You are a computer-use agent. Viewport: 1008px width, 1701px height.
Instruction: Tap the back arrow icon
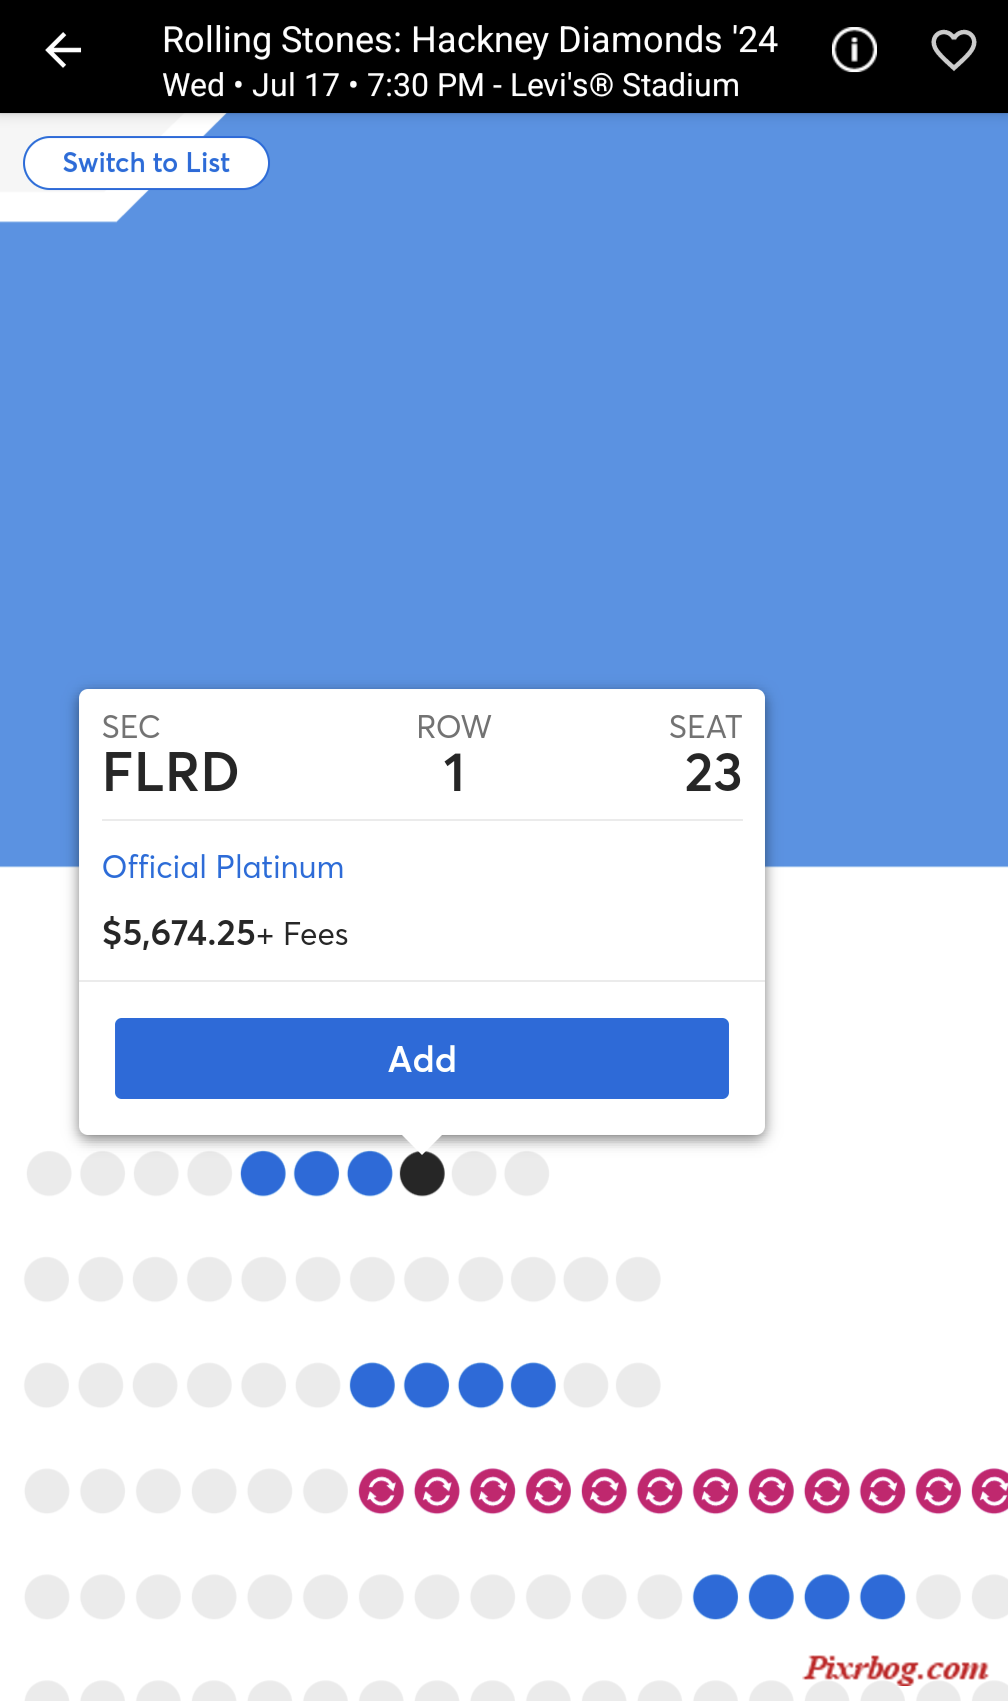coord(63,50)
